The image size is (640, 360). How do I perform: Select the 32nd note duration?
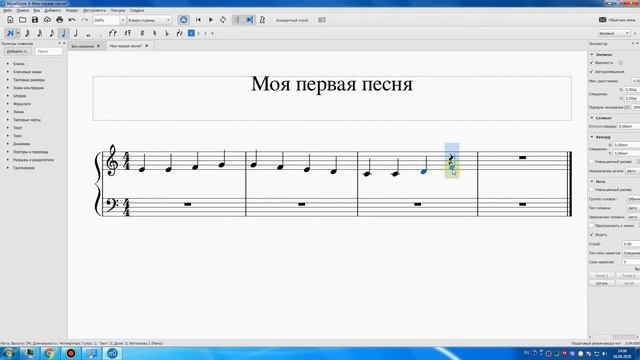tap(27, 33)
